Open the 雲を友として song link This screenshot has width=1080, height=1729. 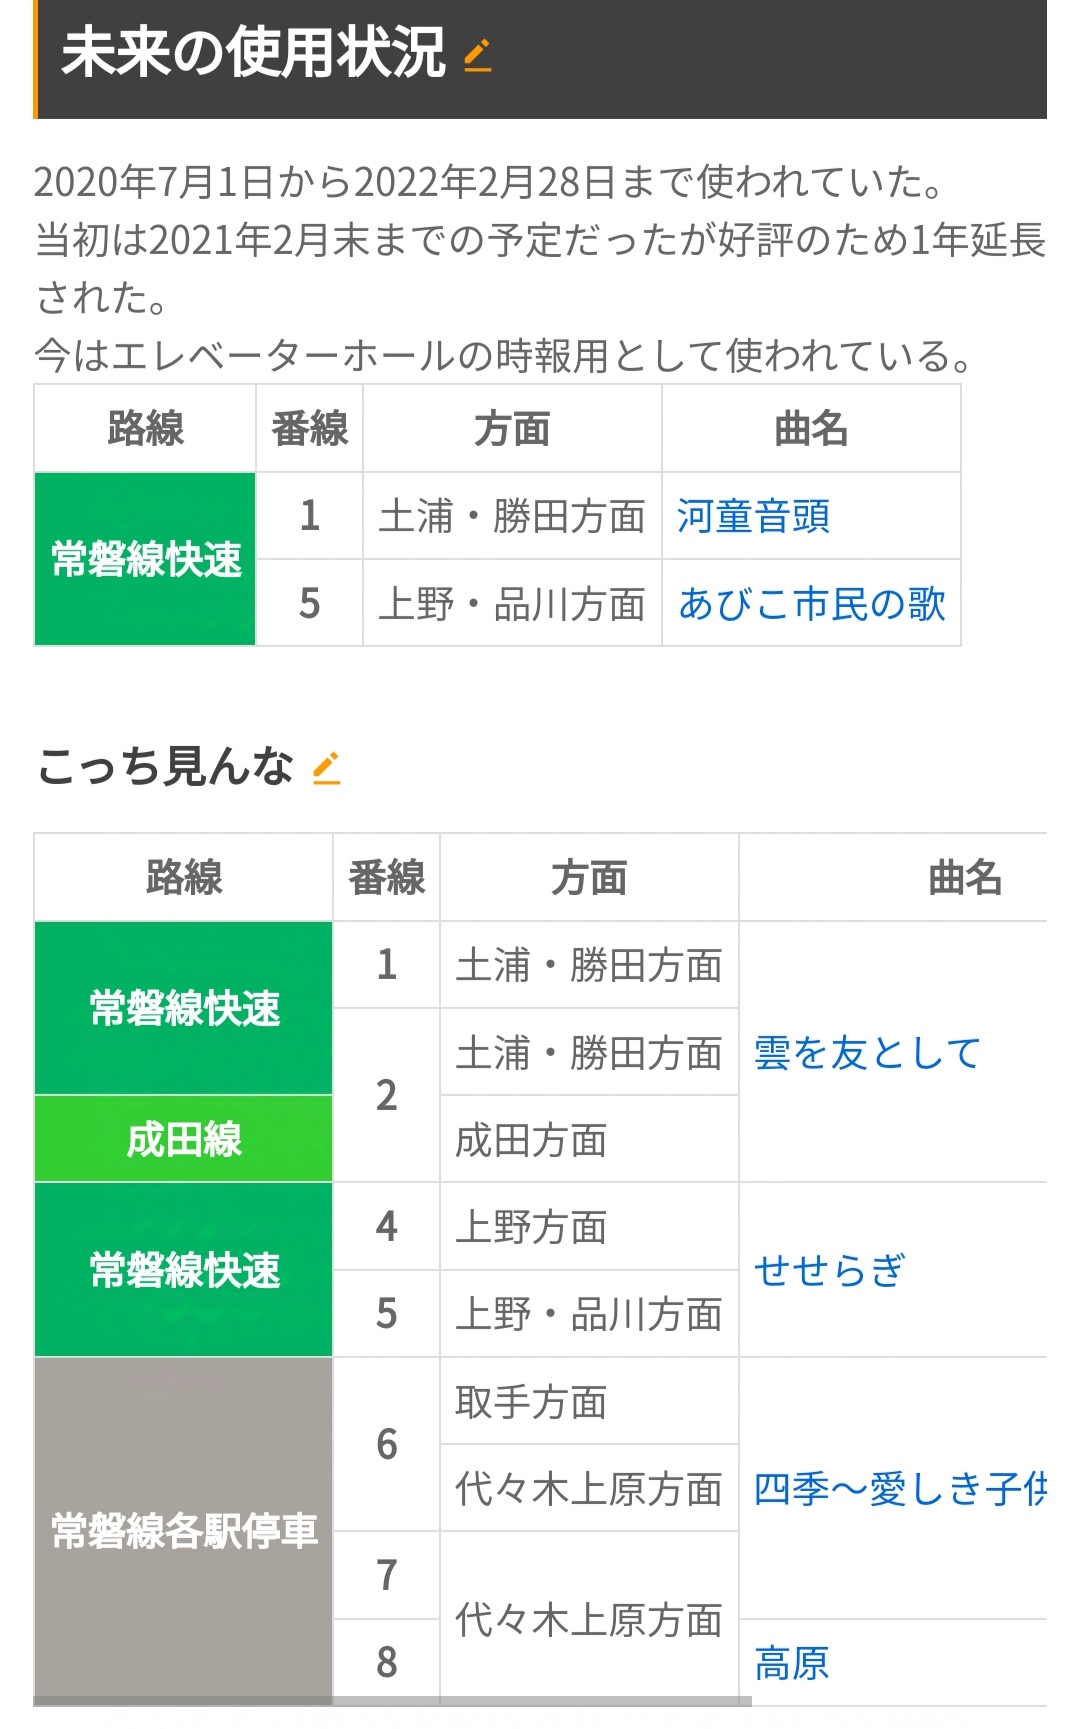coord(867,1052)
